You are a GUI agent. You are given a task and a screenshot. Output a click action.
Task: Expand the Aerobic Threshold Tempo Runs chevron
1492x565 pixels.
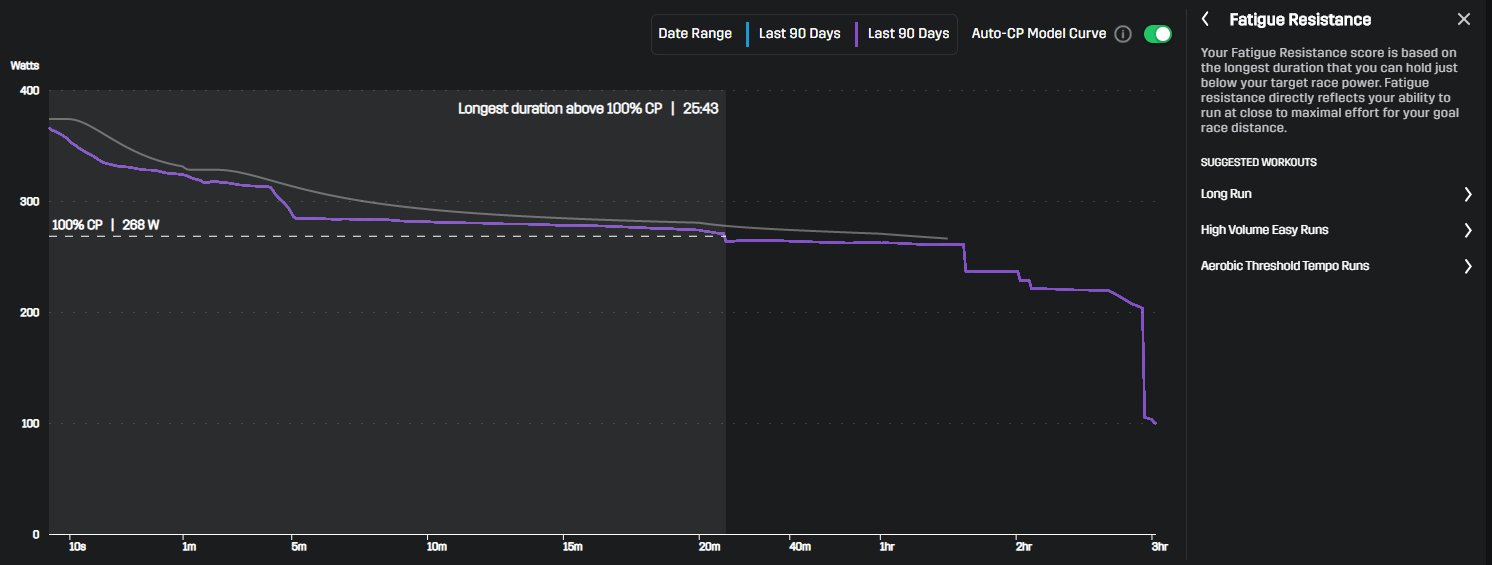(1468, 266)
